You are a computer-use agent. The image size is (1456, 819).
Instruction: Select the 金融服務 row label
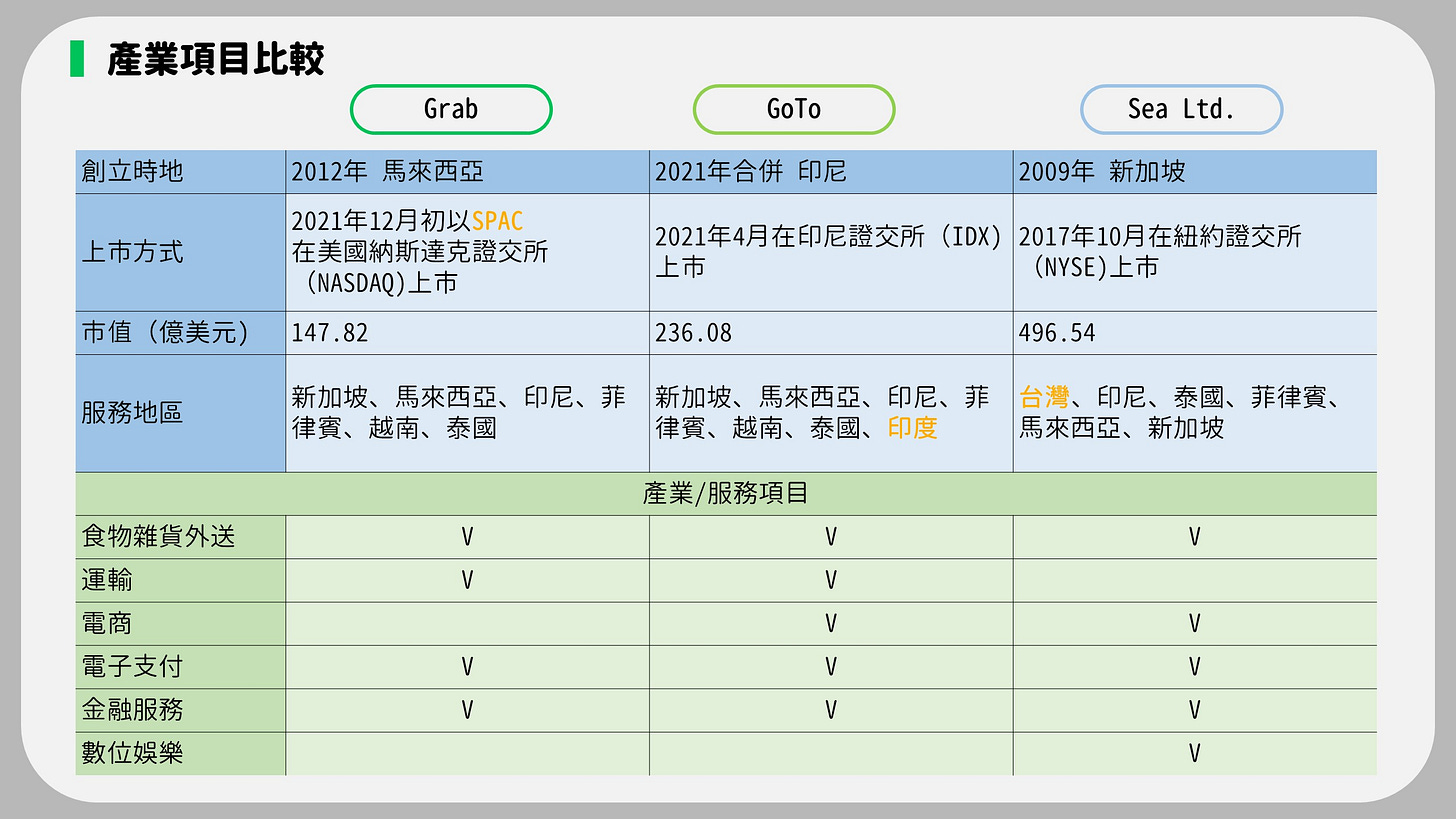coord(181,710)
